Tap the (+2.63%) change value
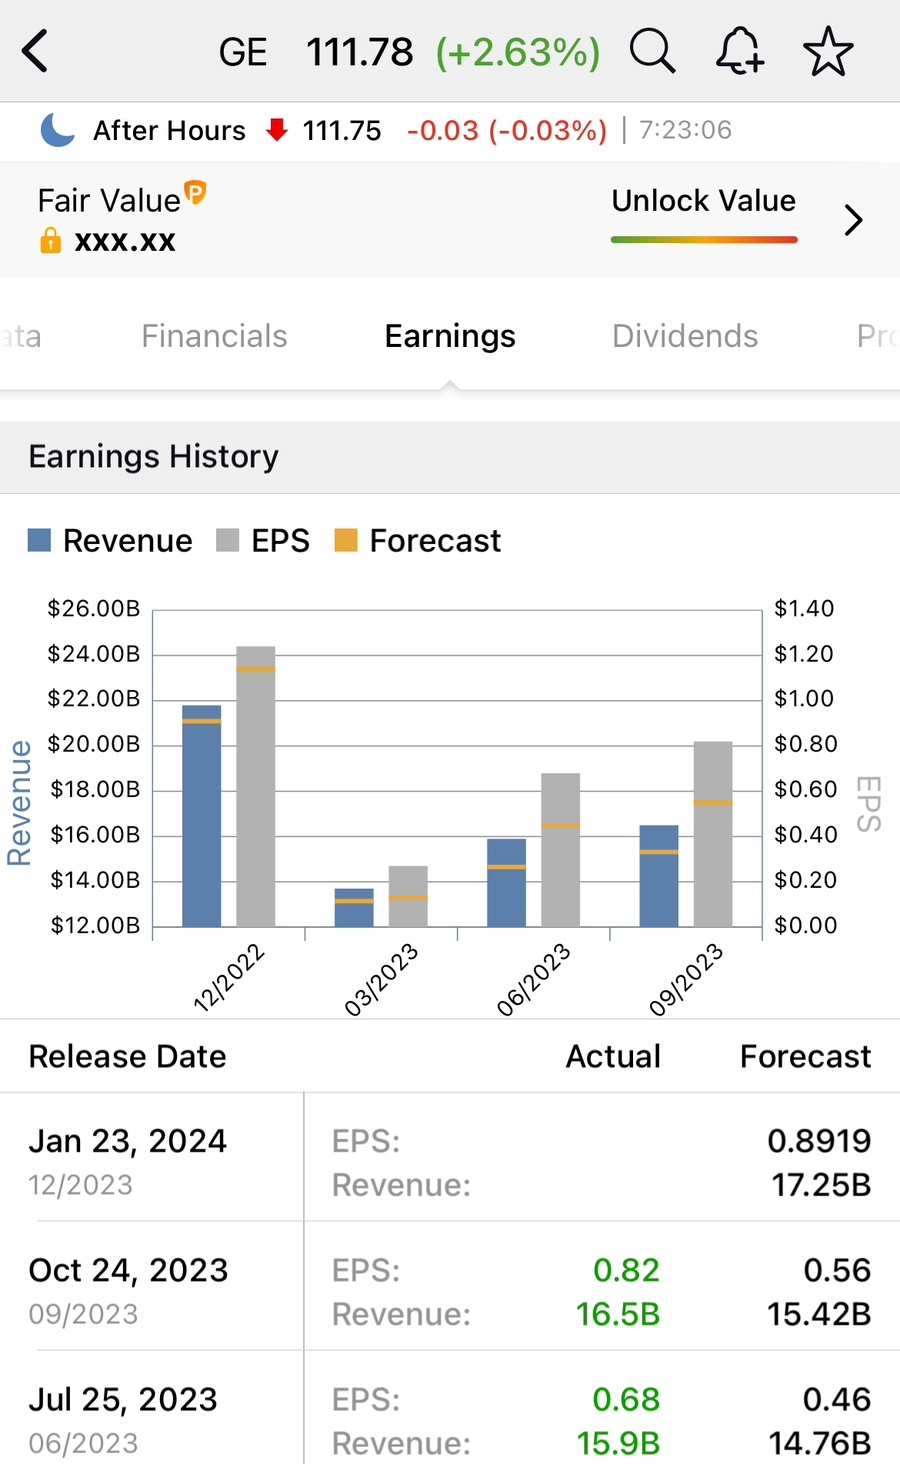 coord(518,52)
